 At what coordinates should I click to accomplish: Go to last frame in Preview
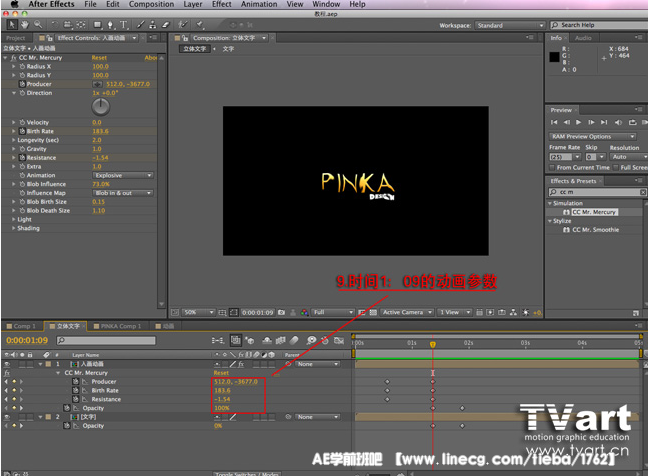tap(604, 122)
